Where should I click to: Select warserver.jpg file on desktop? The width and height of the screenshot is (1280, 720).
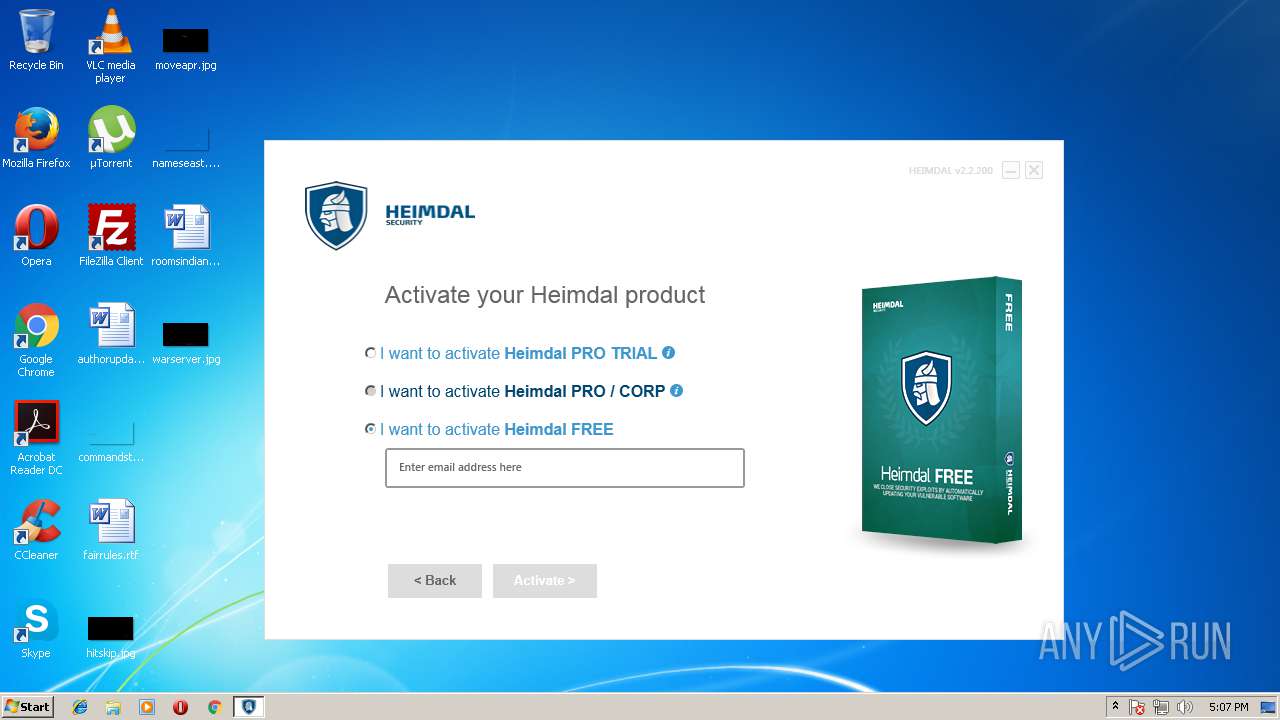point(185,342)
